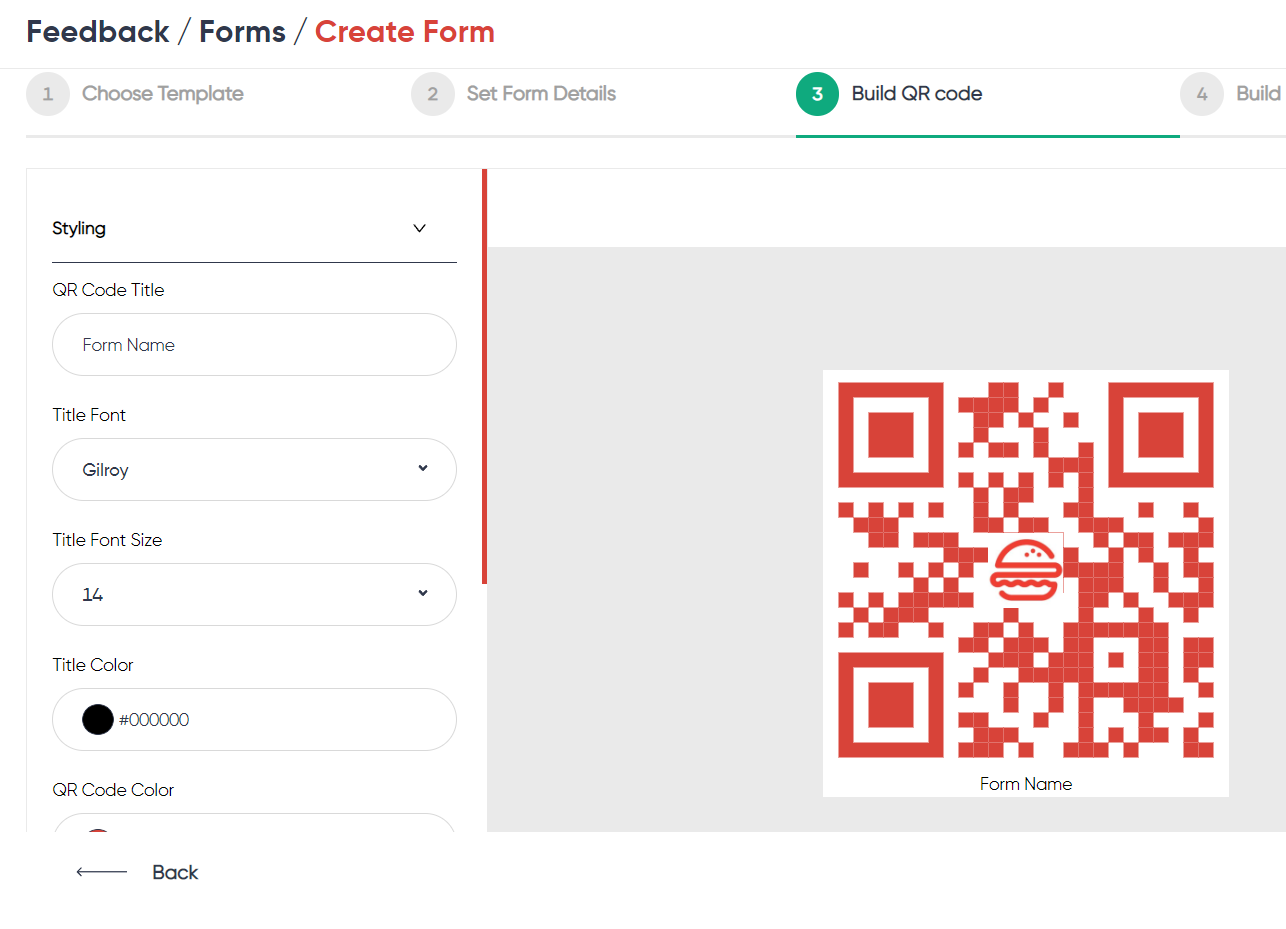The height and width of the screenshot is (929, 1286).
Task: Go to step 1 Choose Template
Action: [x=135, y=94]
